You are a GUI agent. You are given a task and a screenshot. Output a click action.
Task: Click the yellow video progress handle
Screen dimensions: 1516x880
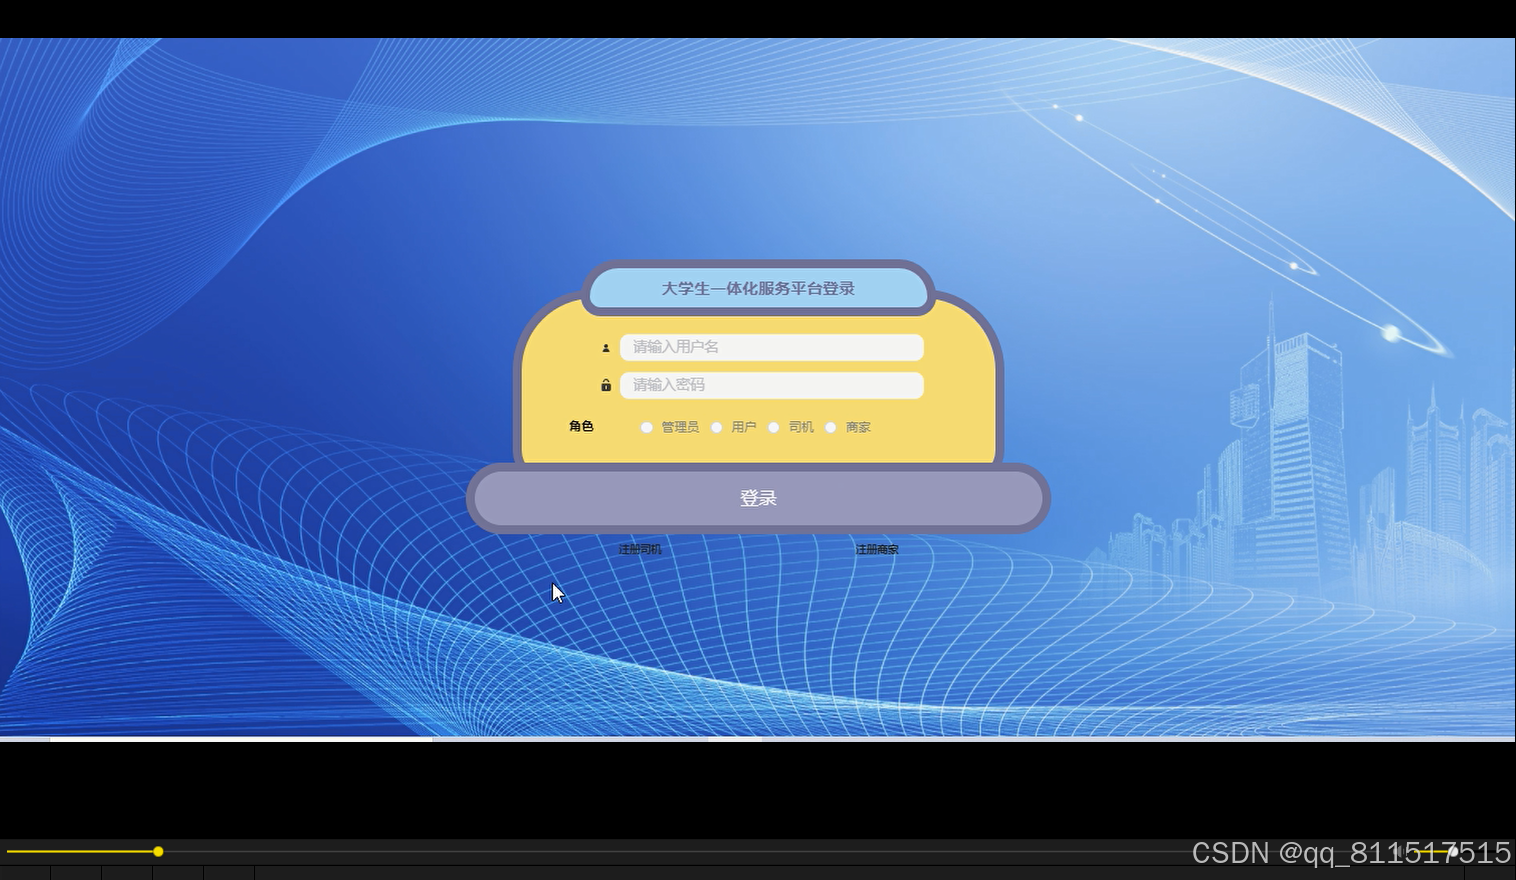click(158, 851)
